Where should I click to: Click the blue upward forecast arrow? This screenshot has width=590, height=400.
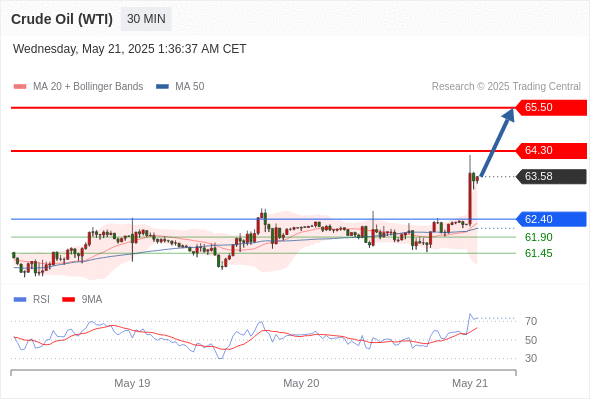[x=497, y=142]
